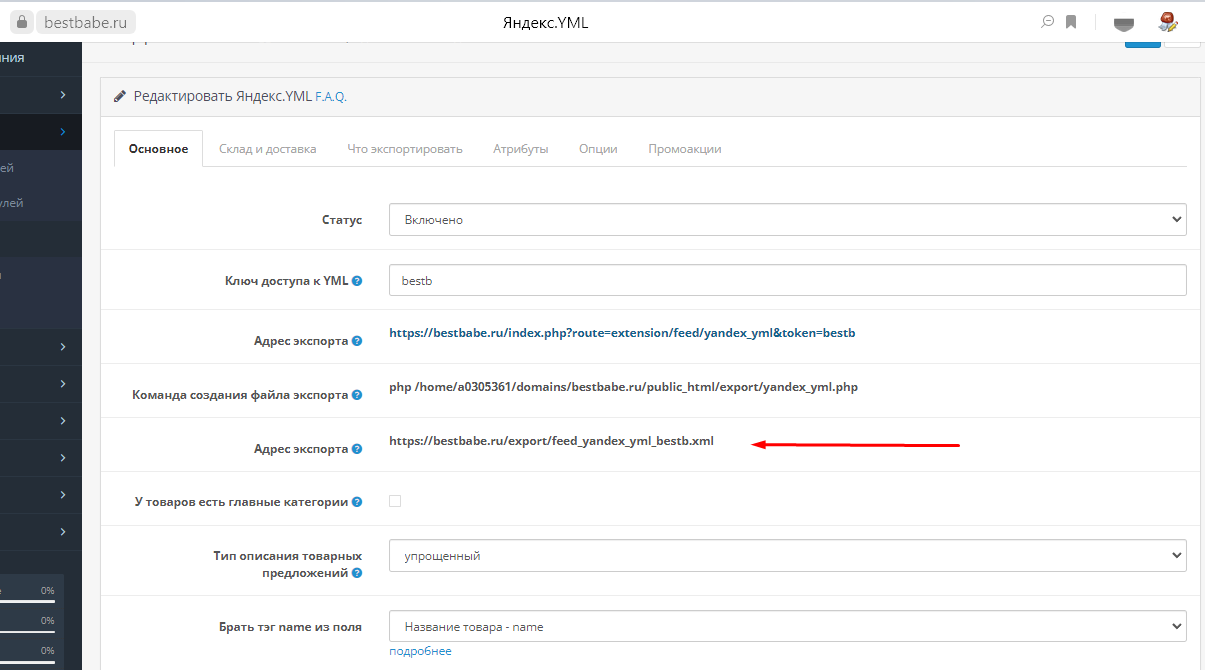Image resolution: width=1205 pixels, height=670 pixels.
Task: Open help icon next to Команда создания файла экспорта
Action: point(357,395)
